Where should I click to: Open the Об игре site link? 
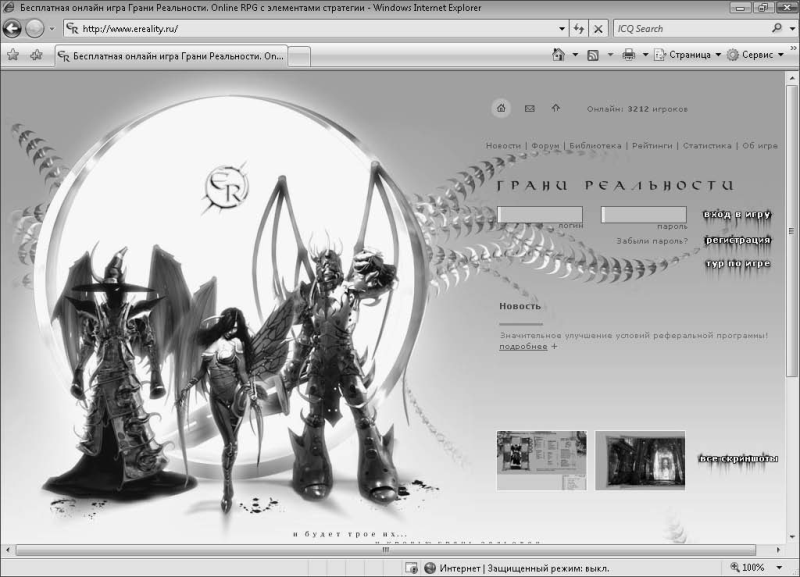[x=760, y=146]
